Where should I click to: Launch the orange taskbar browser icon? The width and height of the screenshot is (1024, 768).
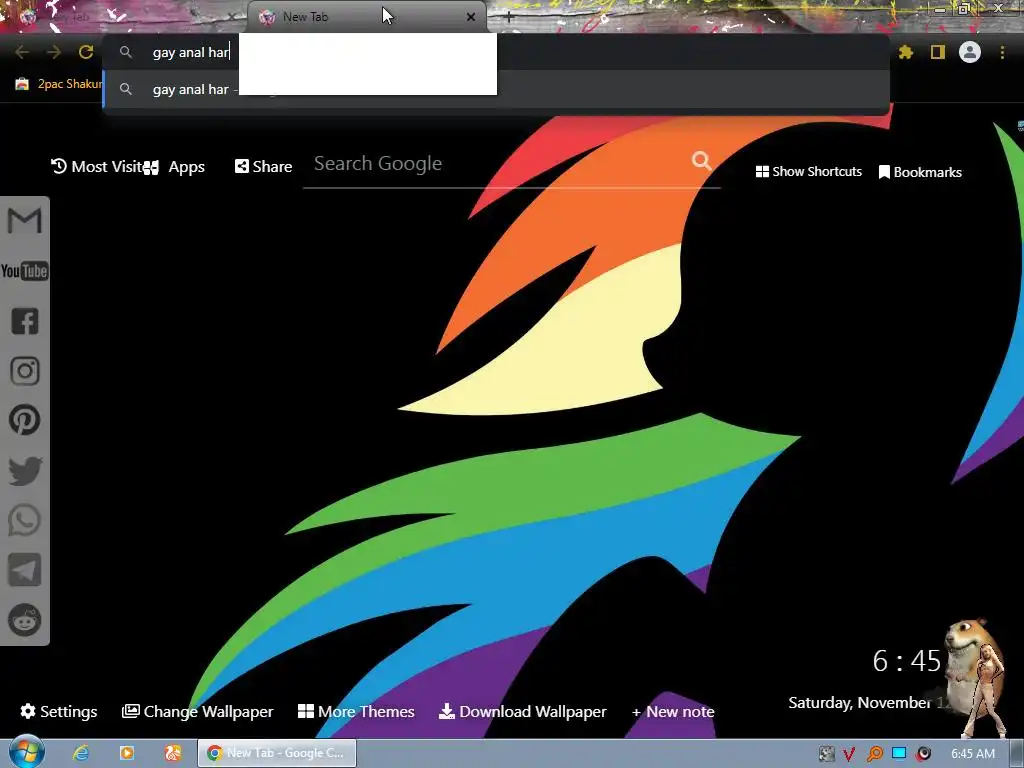click(172, 753)
